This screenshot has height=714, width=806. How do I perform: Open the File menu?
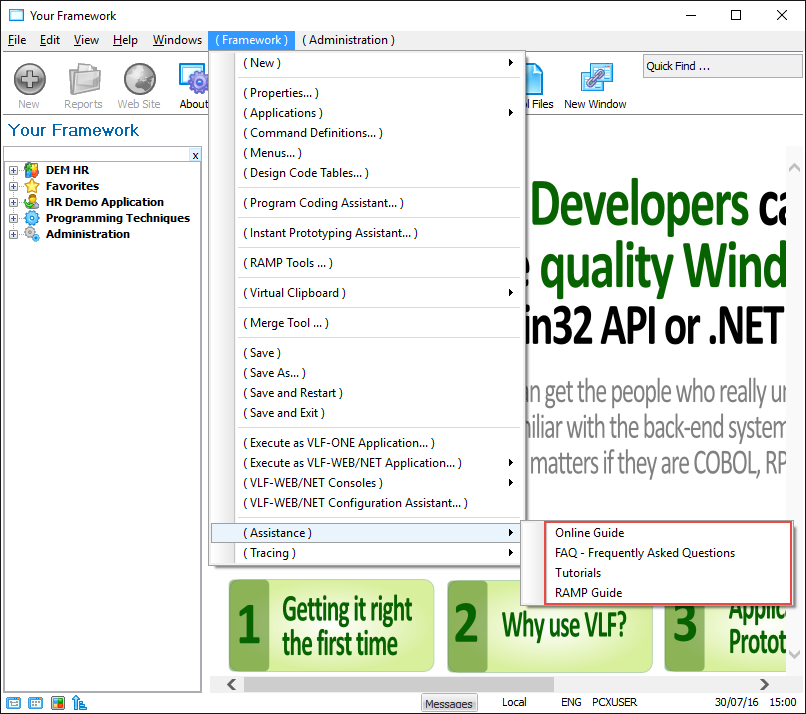17,40
